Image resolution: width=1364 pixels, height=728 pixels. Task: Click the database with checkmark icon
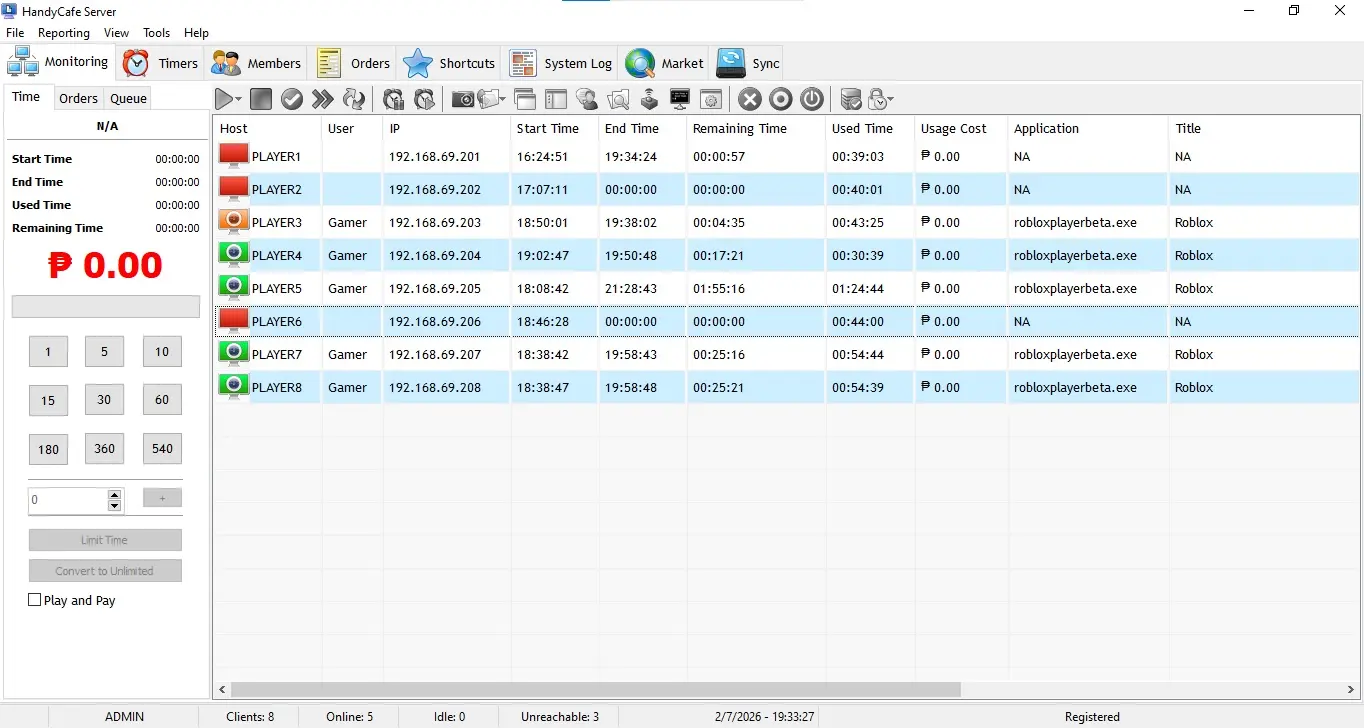point(851,99)
